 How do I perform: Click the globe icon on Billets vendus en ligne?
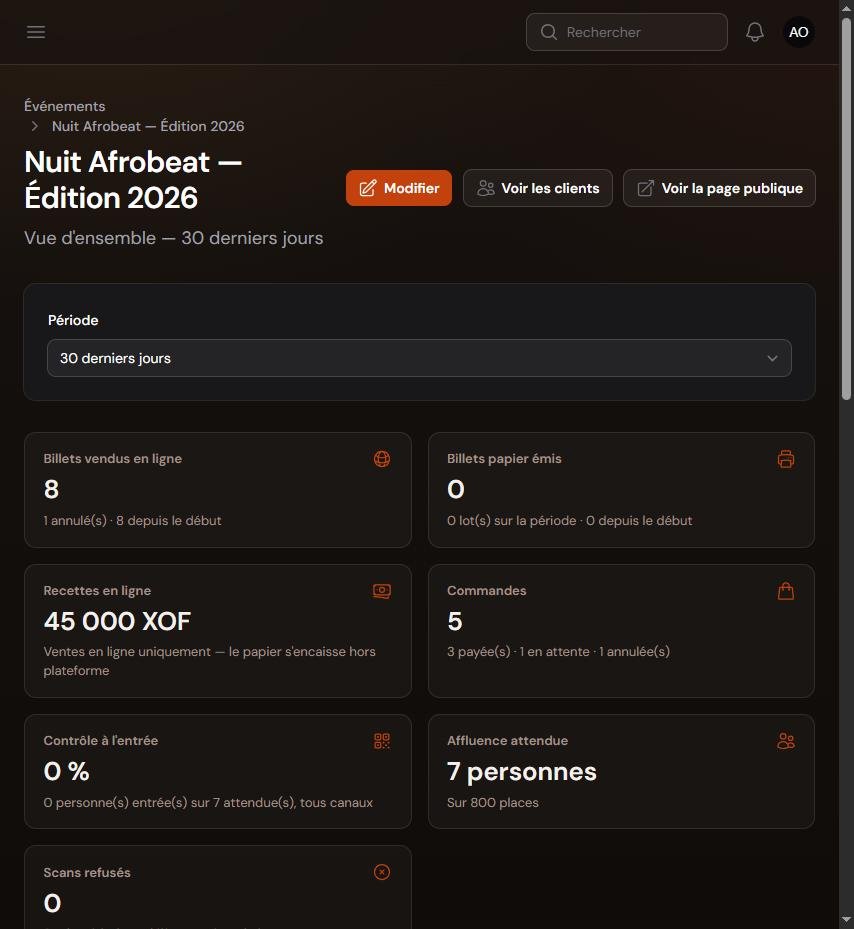click(x=382, y=459)
